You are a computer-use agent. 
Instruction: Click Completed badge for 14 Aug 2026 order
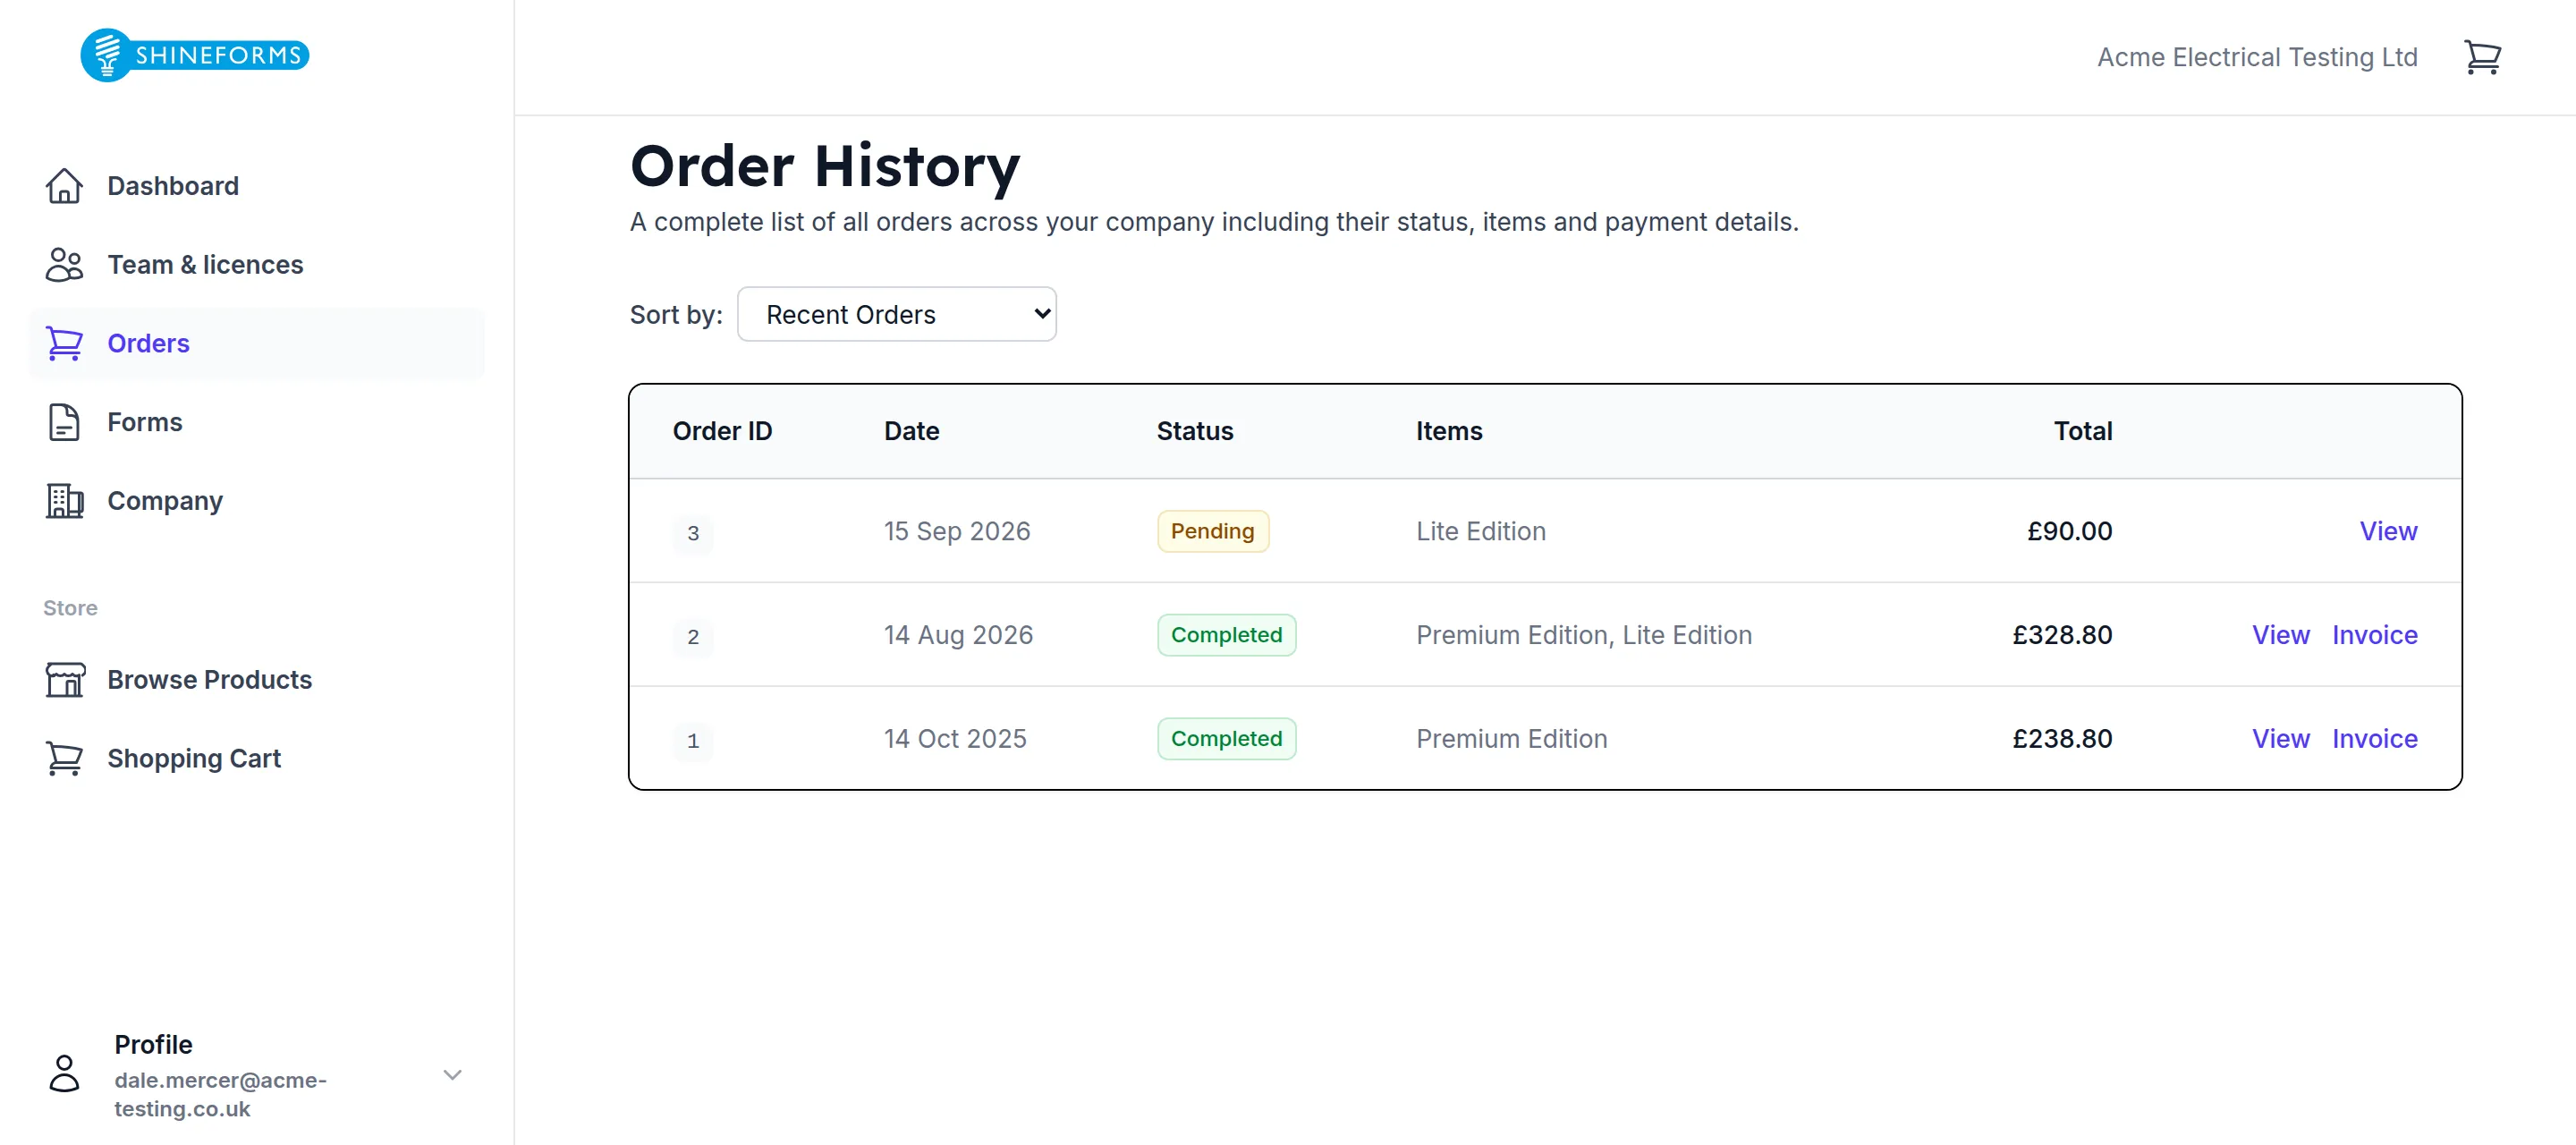pos(1226,635)
